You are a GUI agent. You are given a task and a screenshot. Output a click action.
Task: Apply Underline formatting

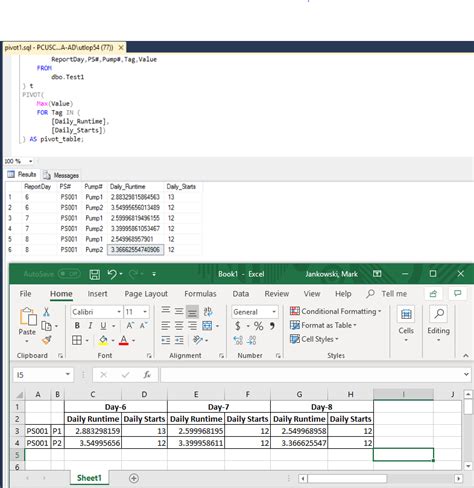pos(103,326)
